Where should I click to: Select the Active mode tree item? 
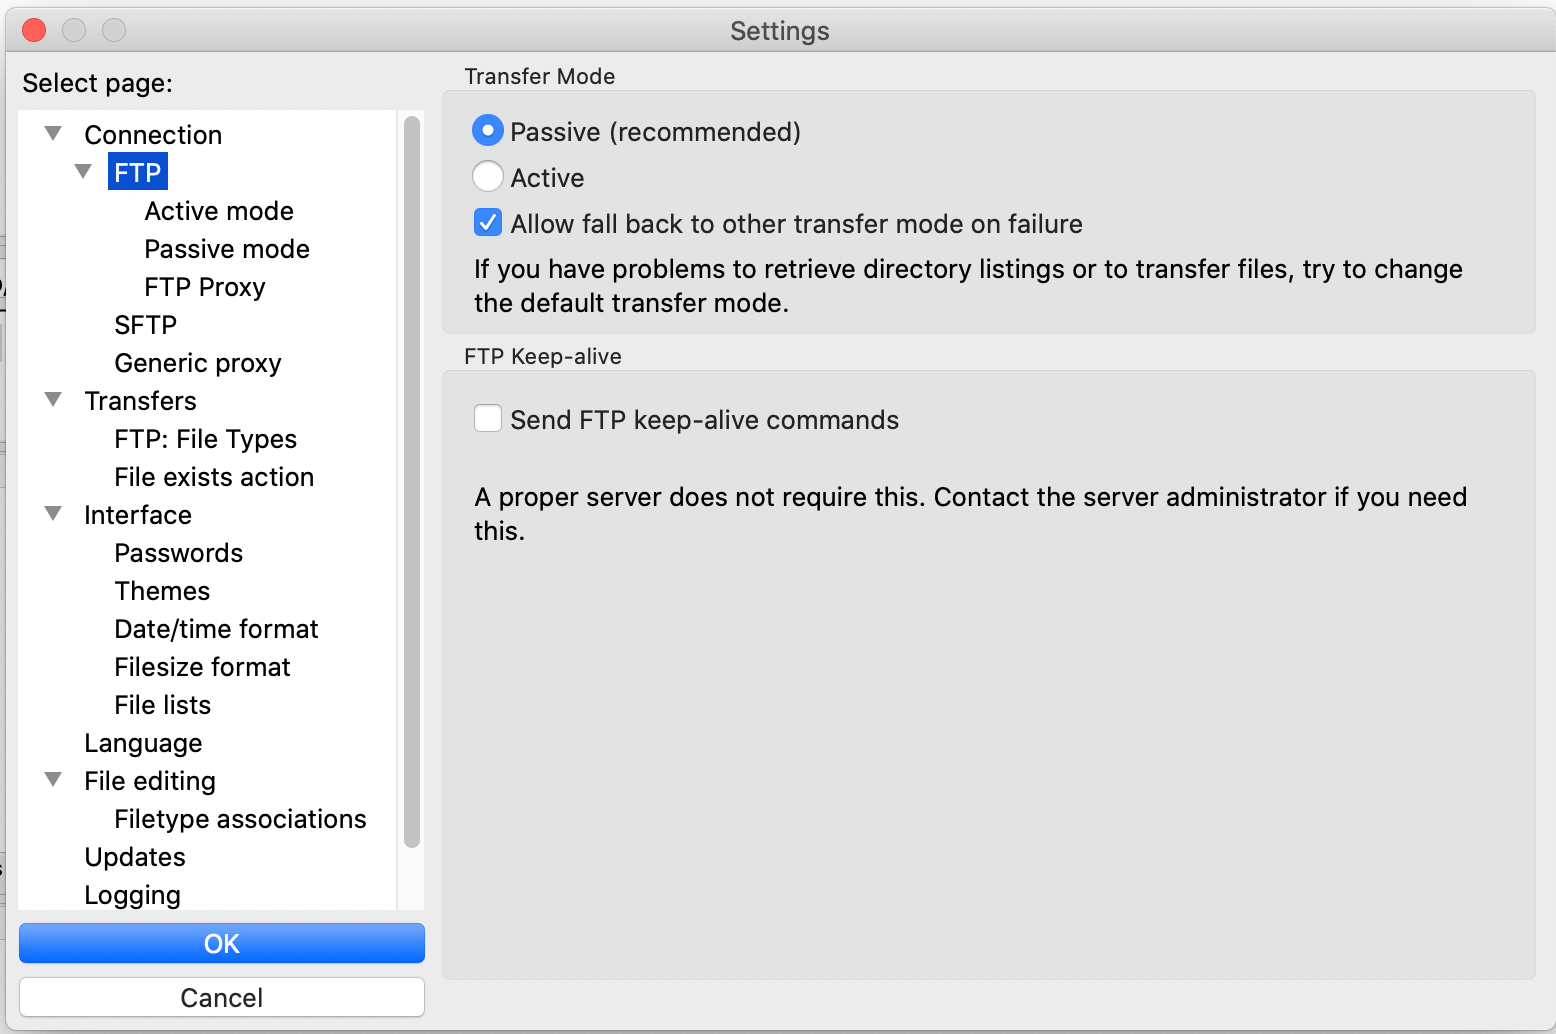point(219,211)
